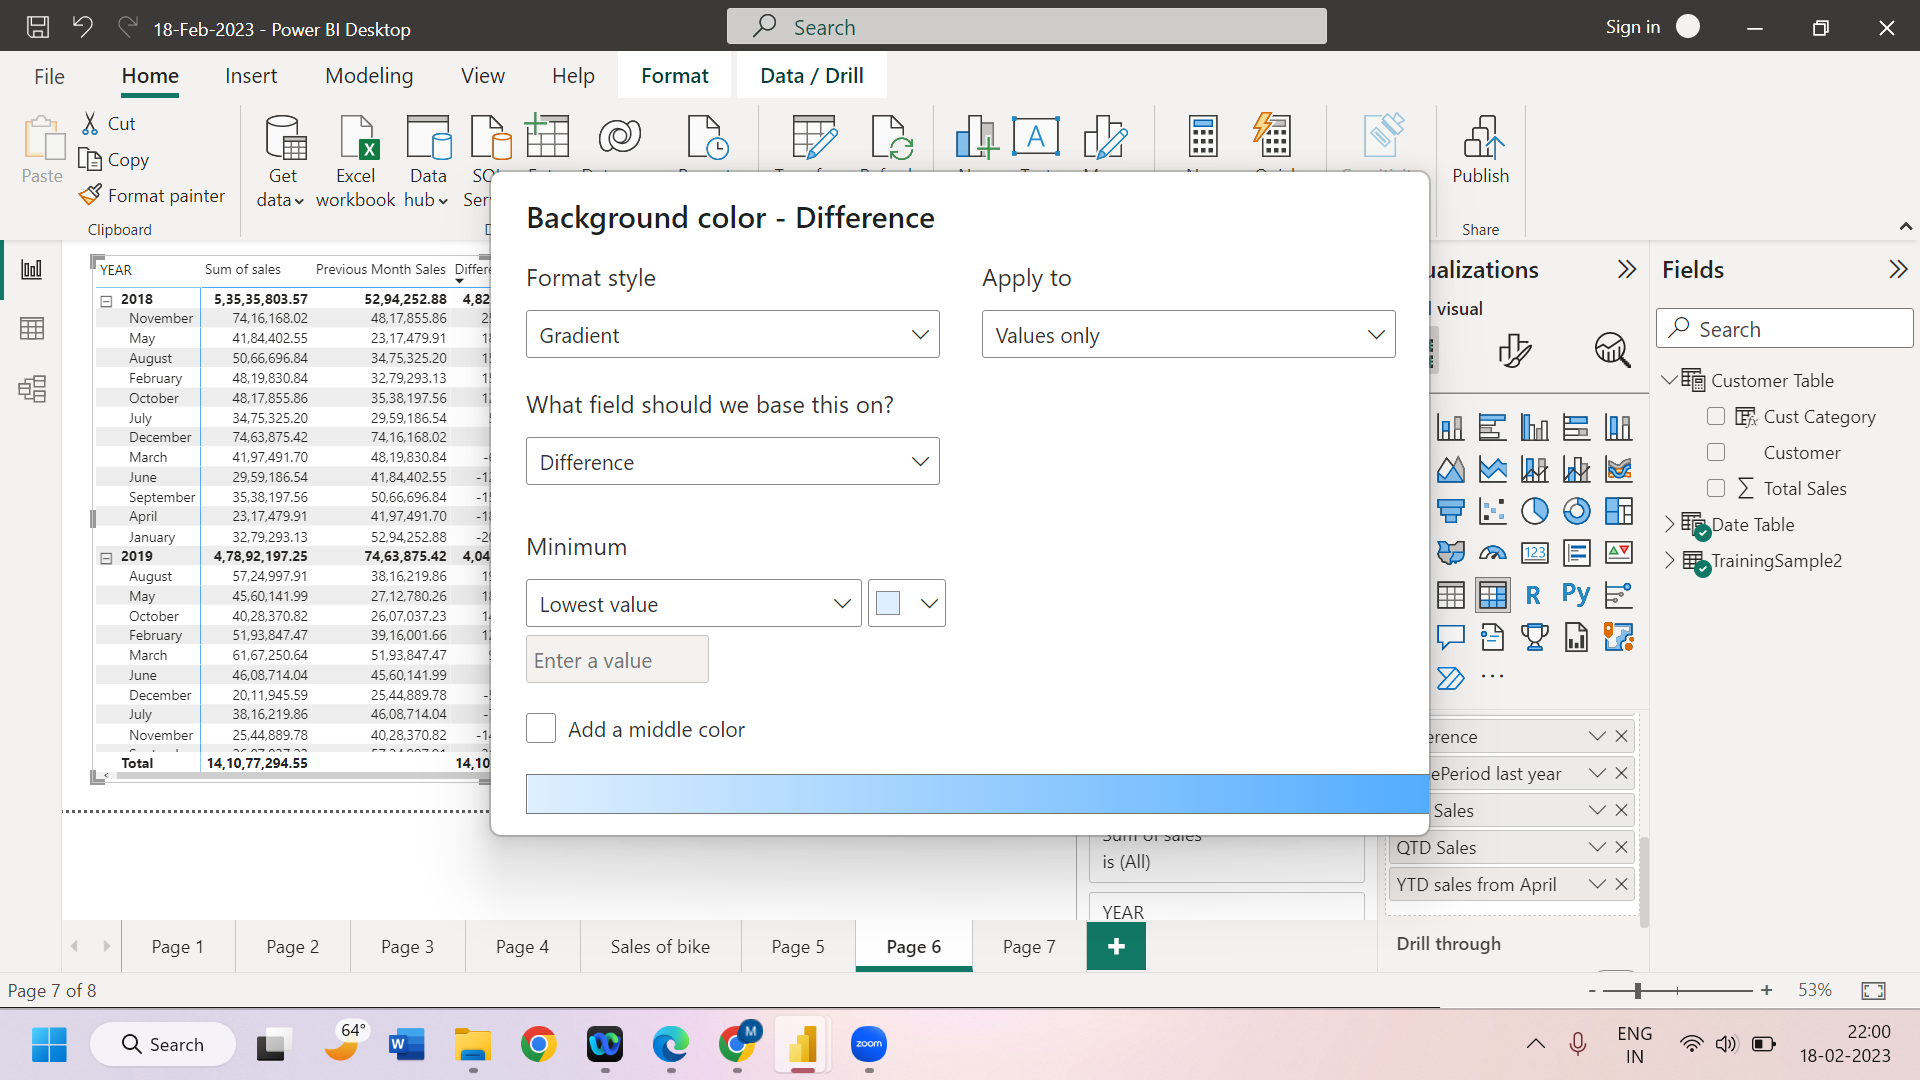Choose the Gauge visual icon

coord(1492,553)
